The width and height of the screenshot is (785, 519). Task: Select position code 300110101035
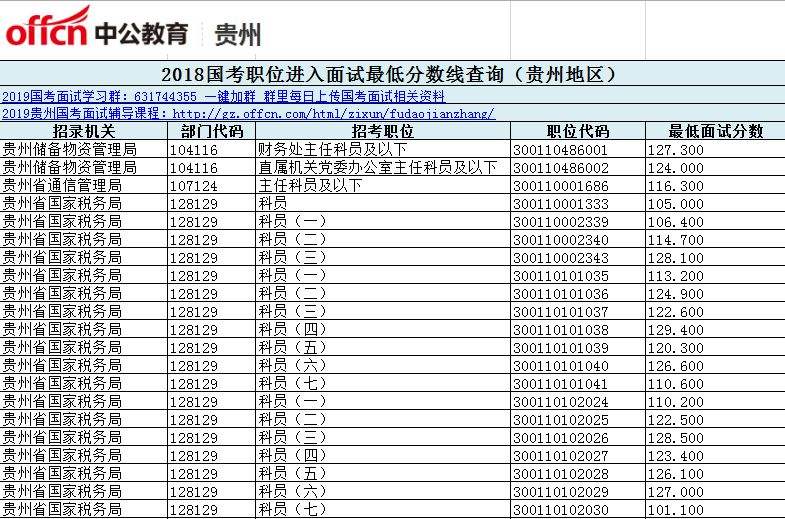(578, 275)
